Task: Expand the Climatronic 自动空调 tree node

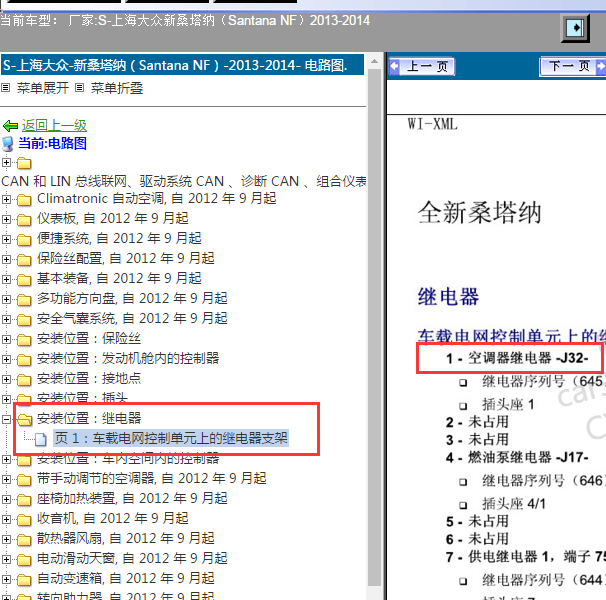Action: tap(6, 199)
